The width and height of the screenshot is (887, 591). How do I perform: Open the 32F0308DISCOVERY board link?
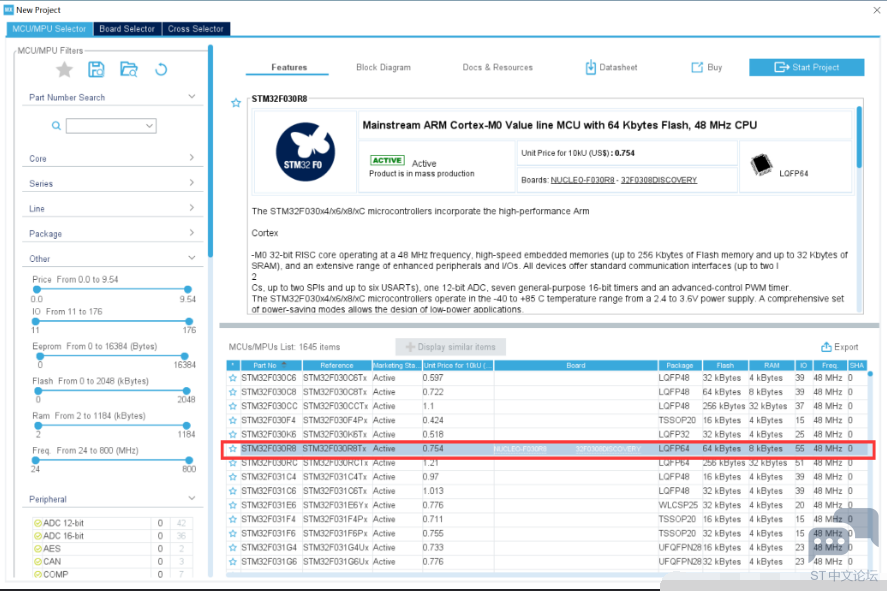(659, 180)
